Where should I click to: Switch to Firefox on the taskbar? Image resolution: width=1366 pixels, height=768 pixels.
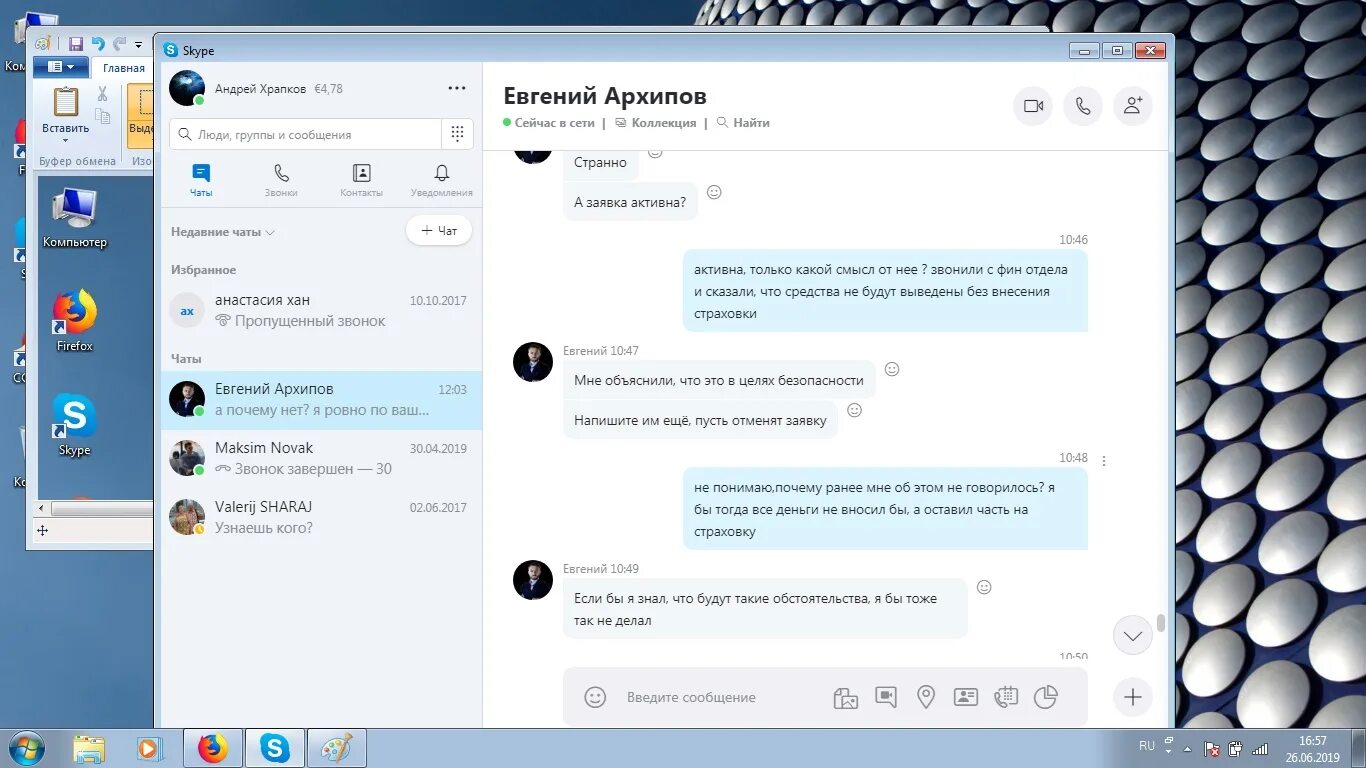(213, 748)
